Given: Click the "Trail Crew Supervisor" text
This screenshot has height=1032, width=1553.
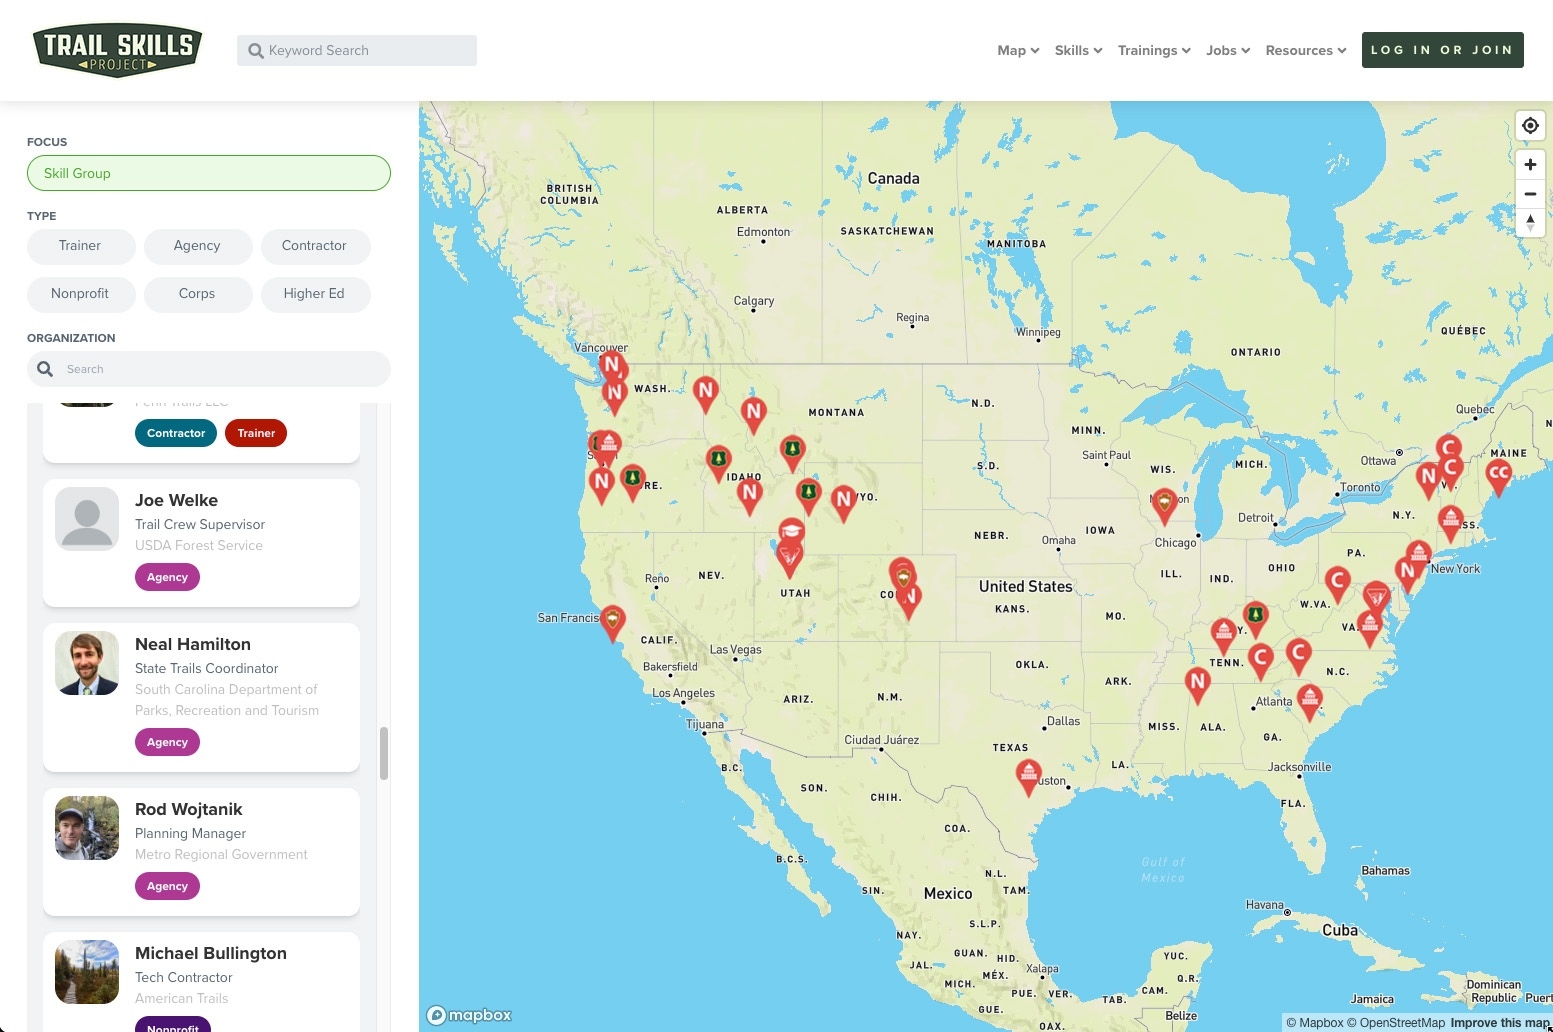Looking at the screenshot, I should 200,524.
